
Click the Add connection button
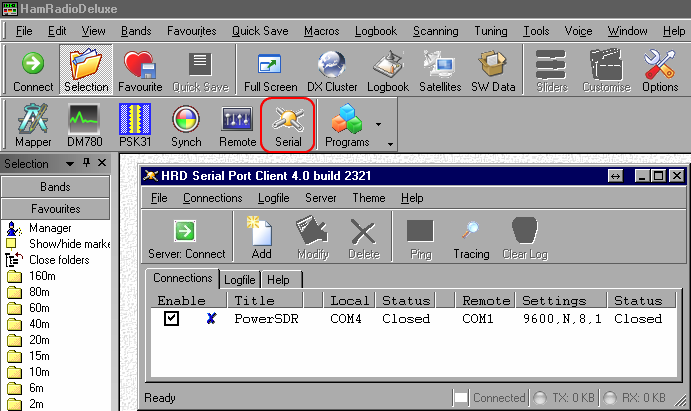click(x=262, y=238)
